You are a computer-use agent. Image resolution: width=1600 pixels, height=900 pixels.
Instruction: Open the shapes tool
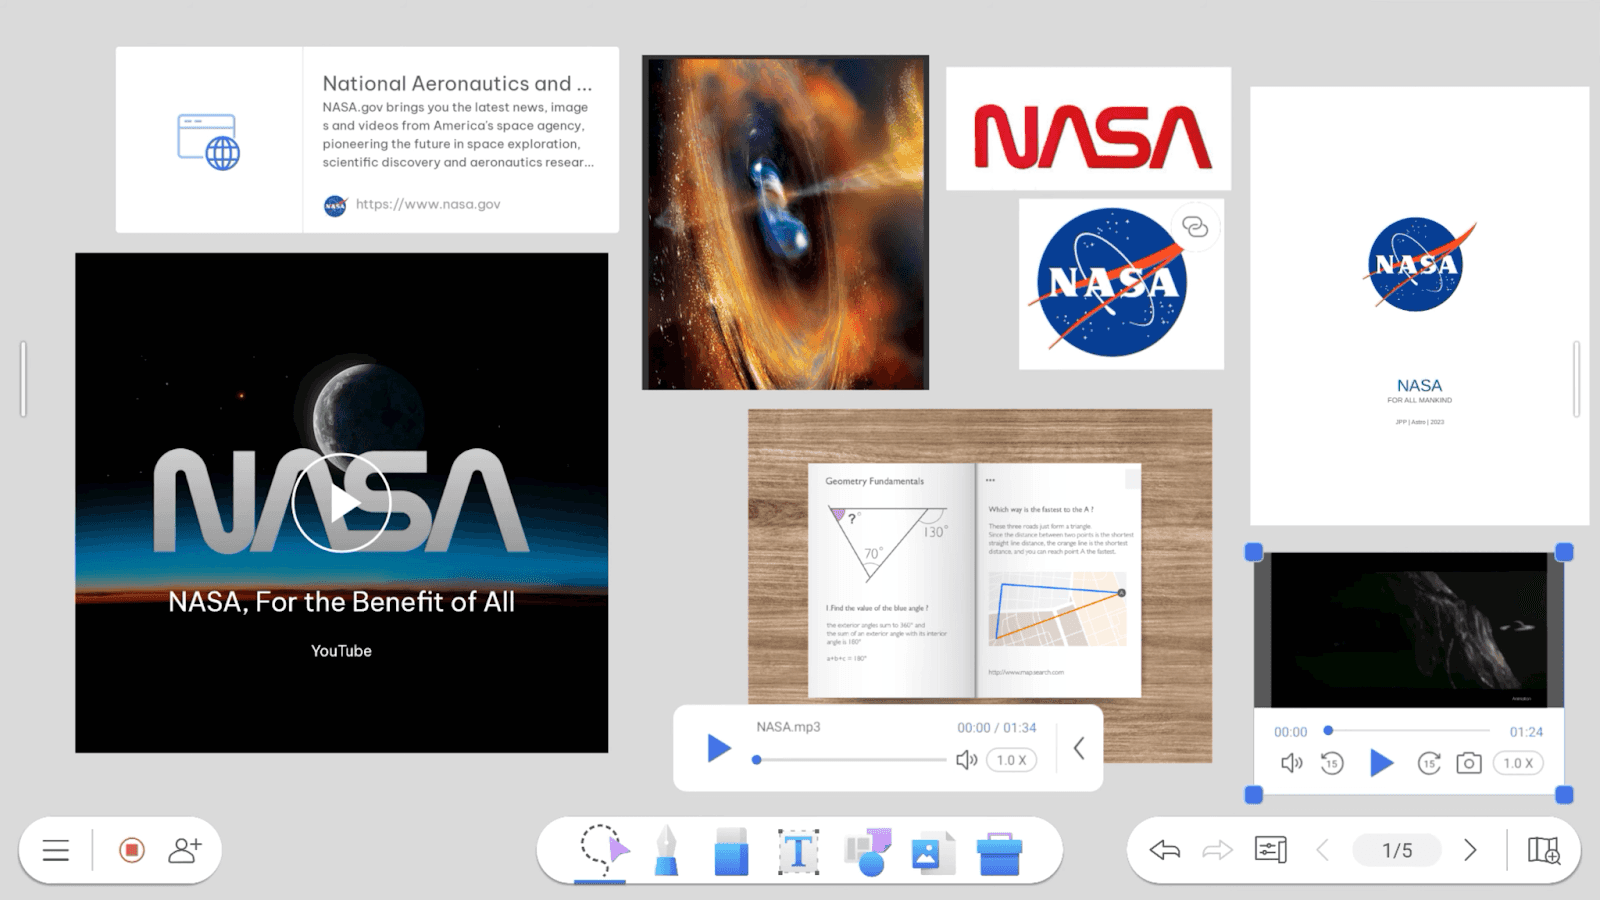pos(867,852)
